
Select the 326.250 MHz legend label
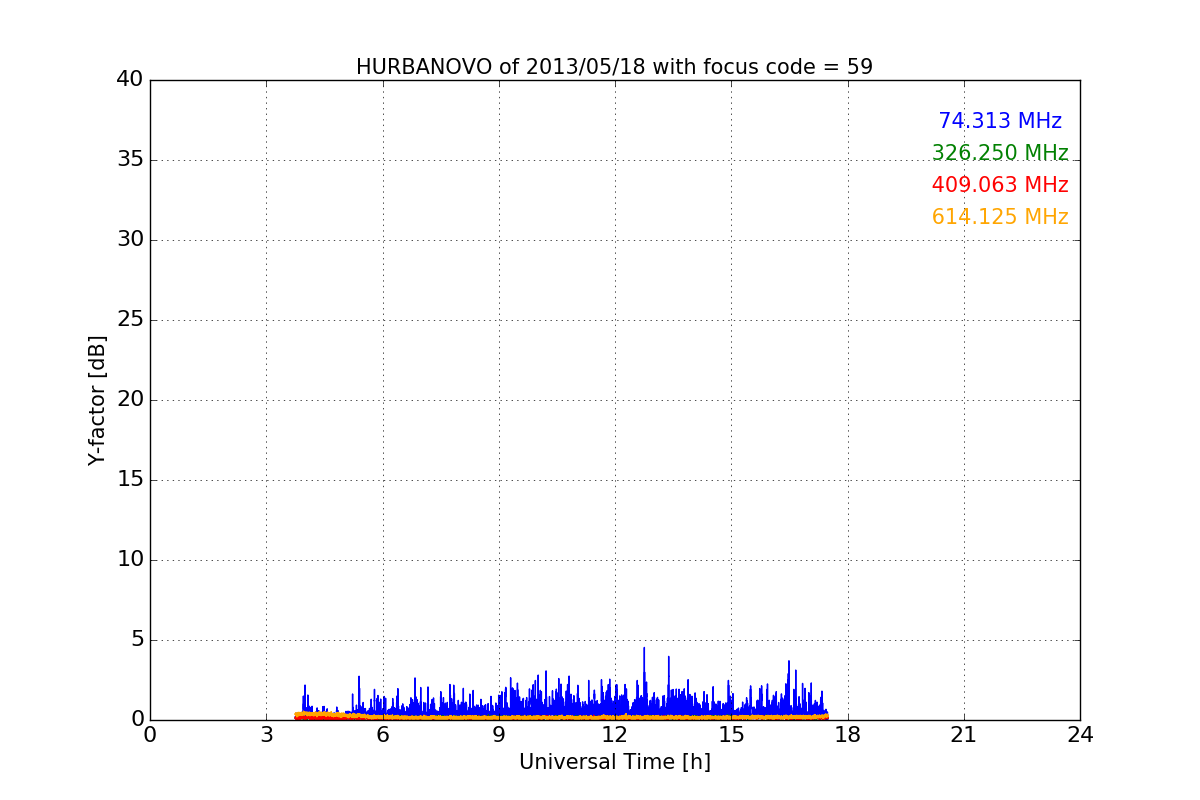(x=1000, y=153)
